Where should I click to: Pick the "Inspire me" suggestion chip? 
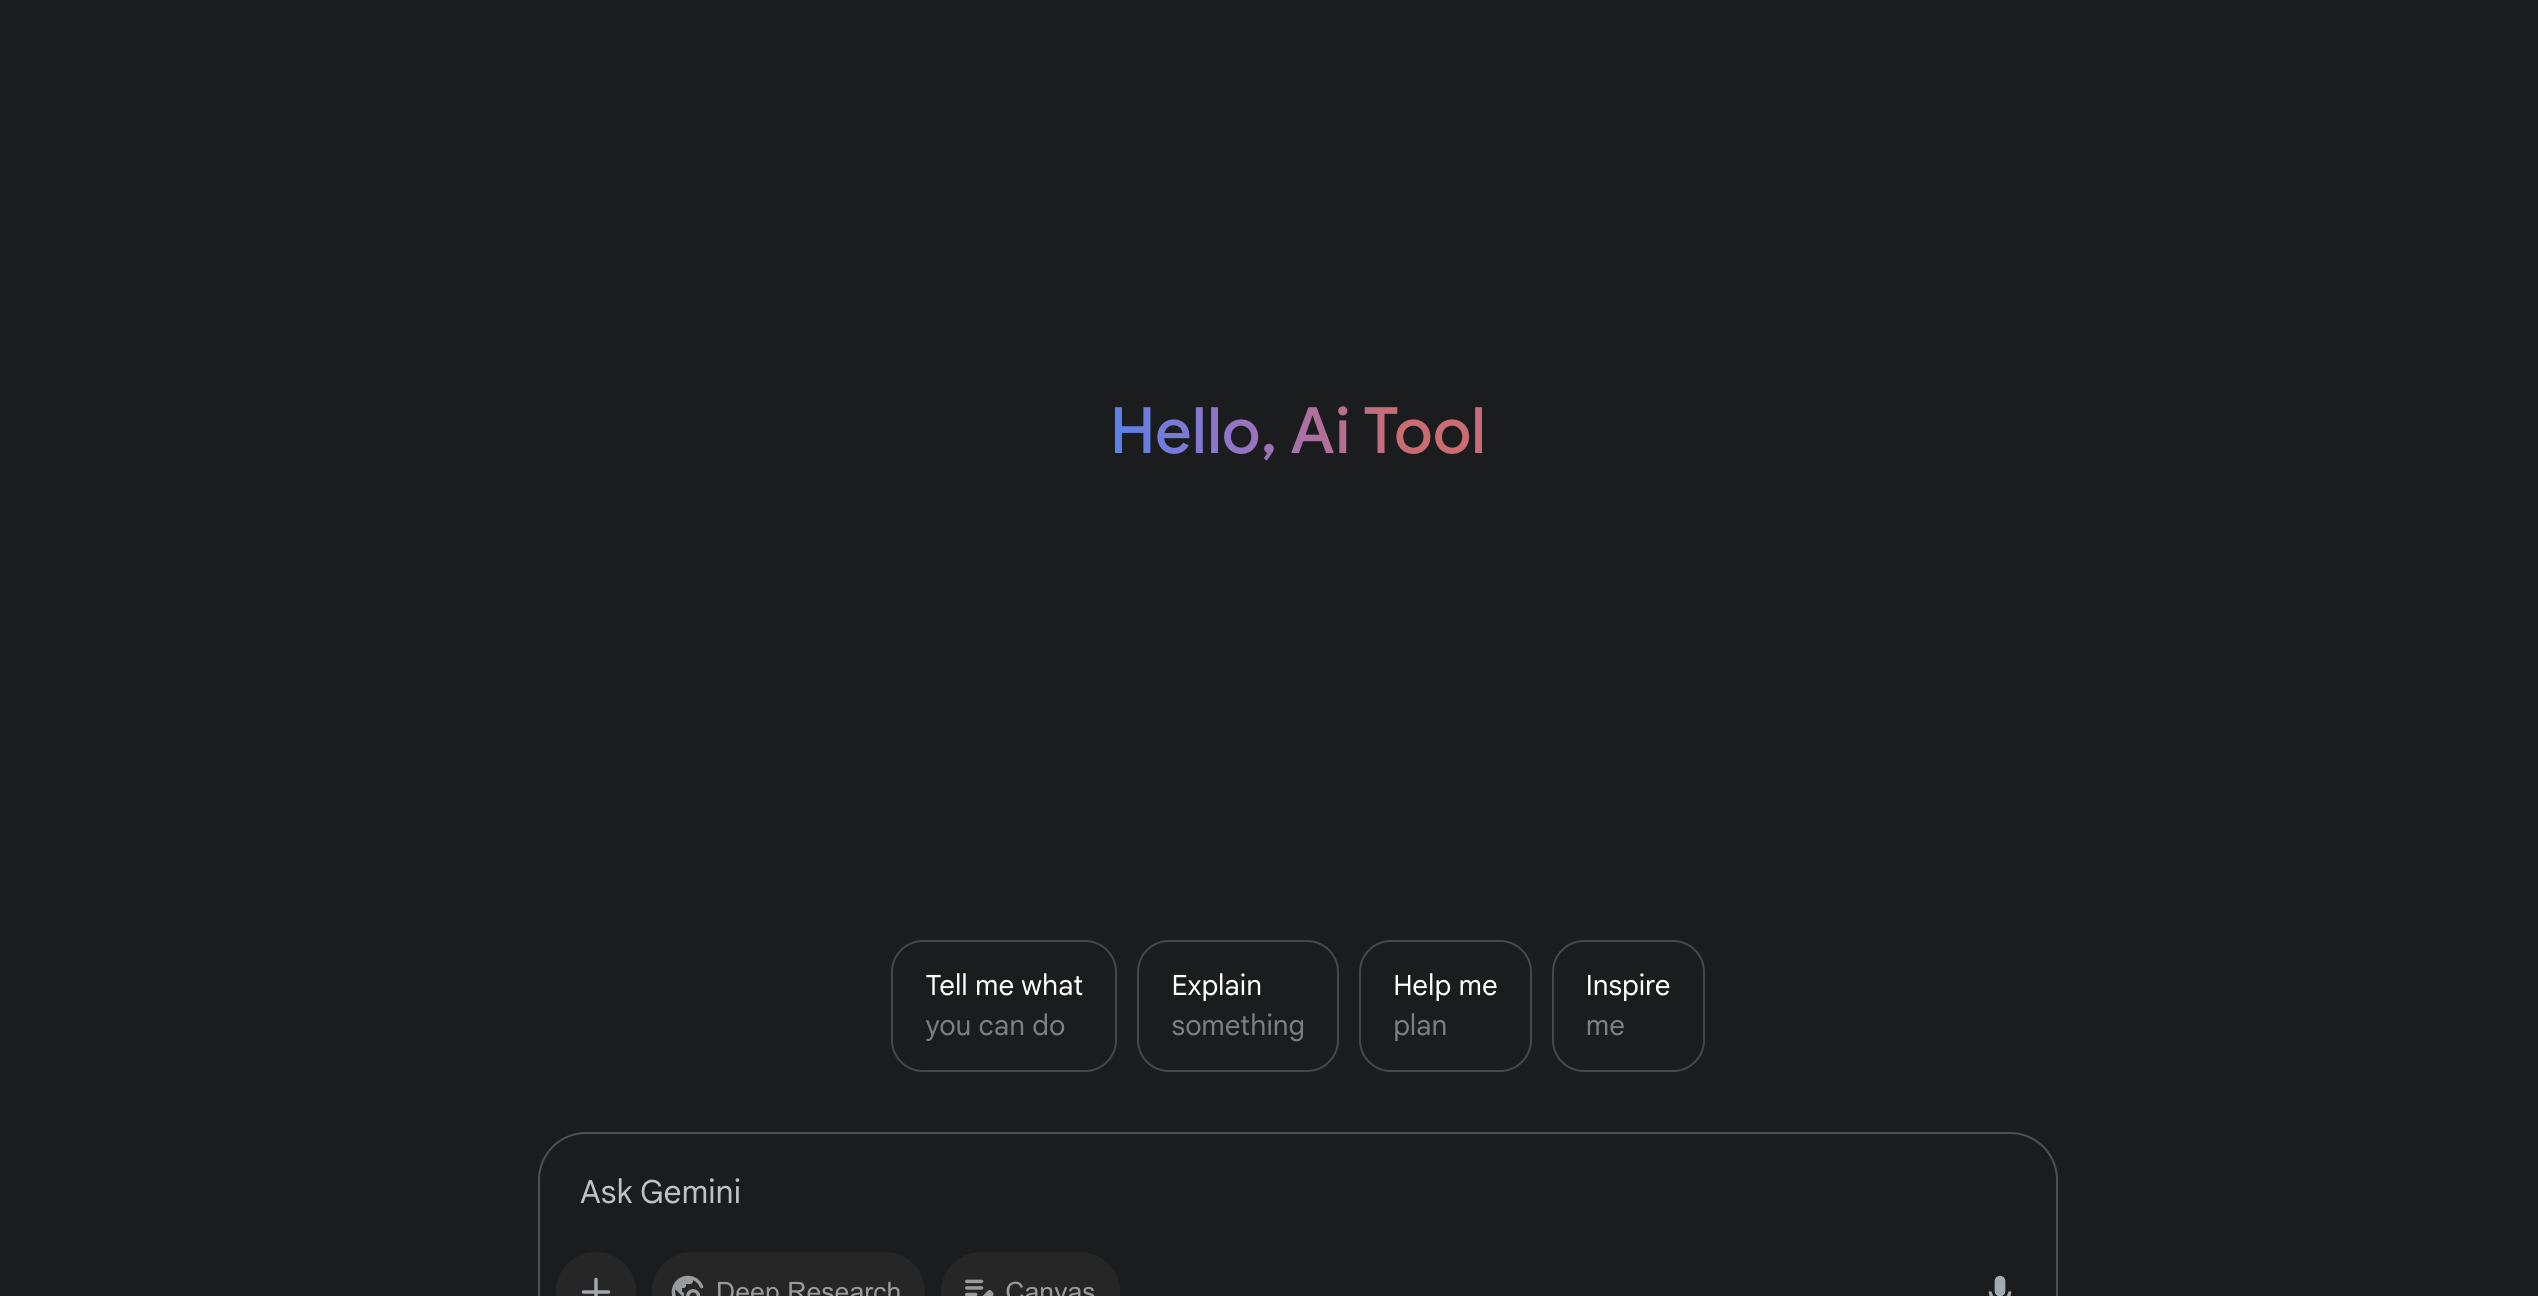click(x=1627, y=1005)
